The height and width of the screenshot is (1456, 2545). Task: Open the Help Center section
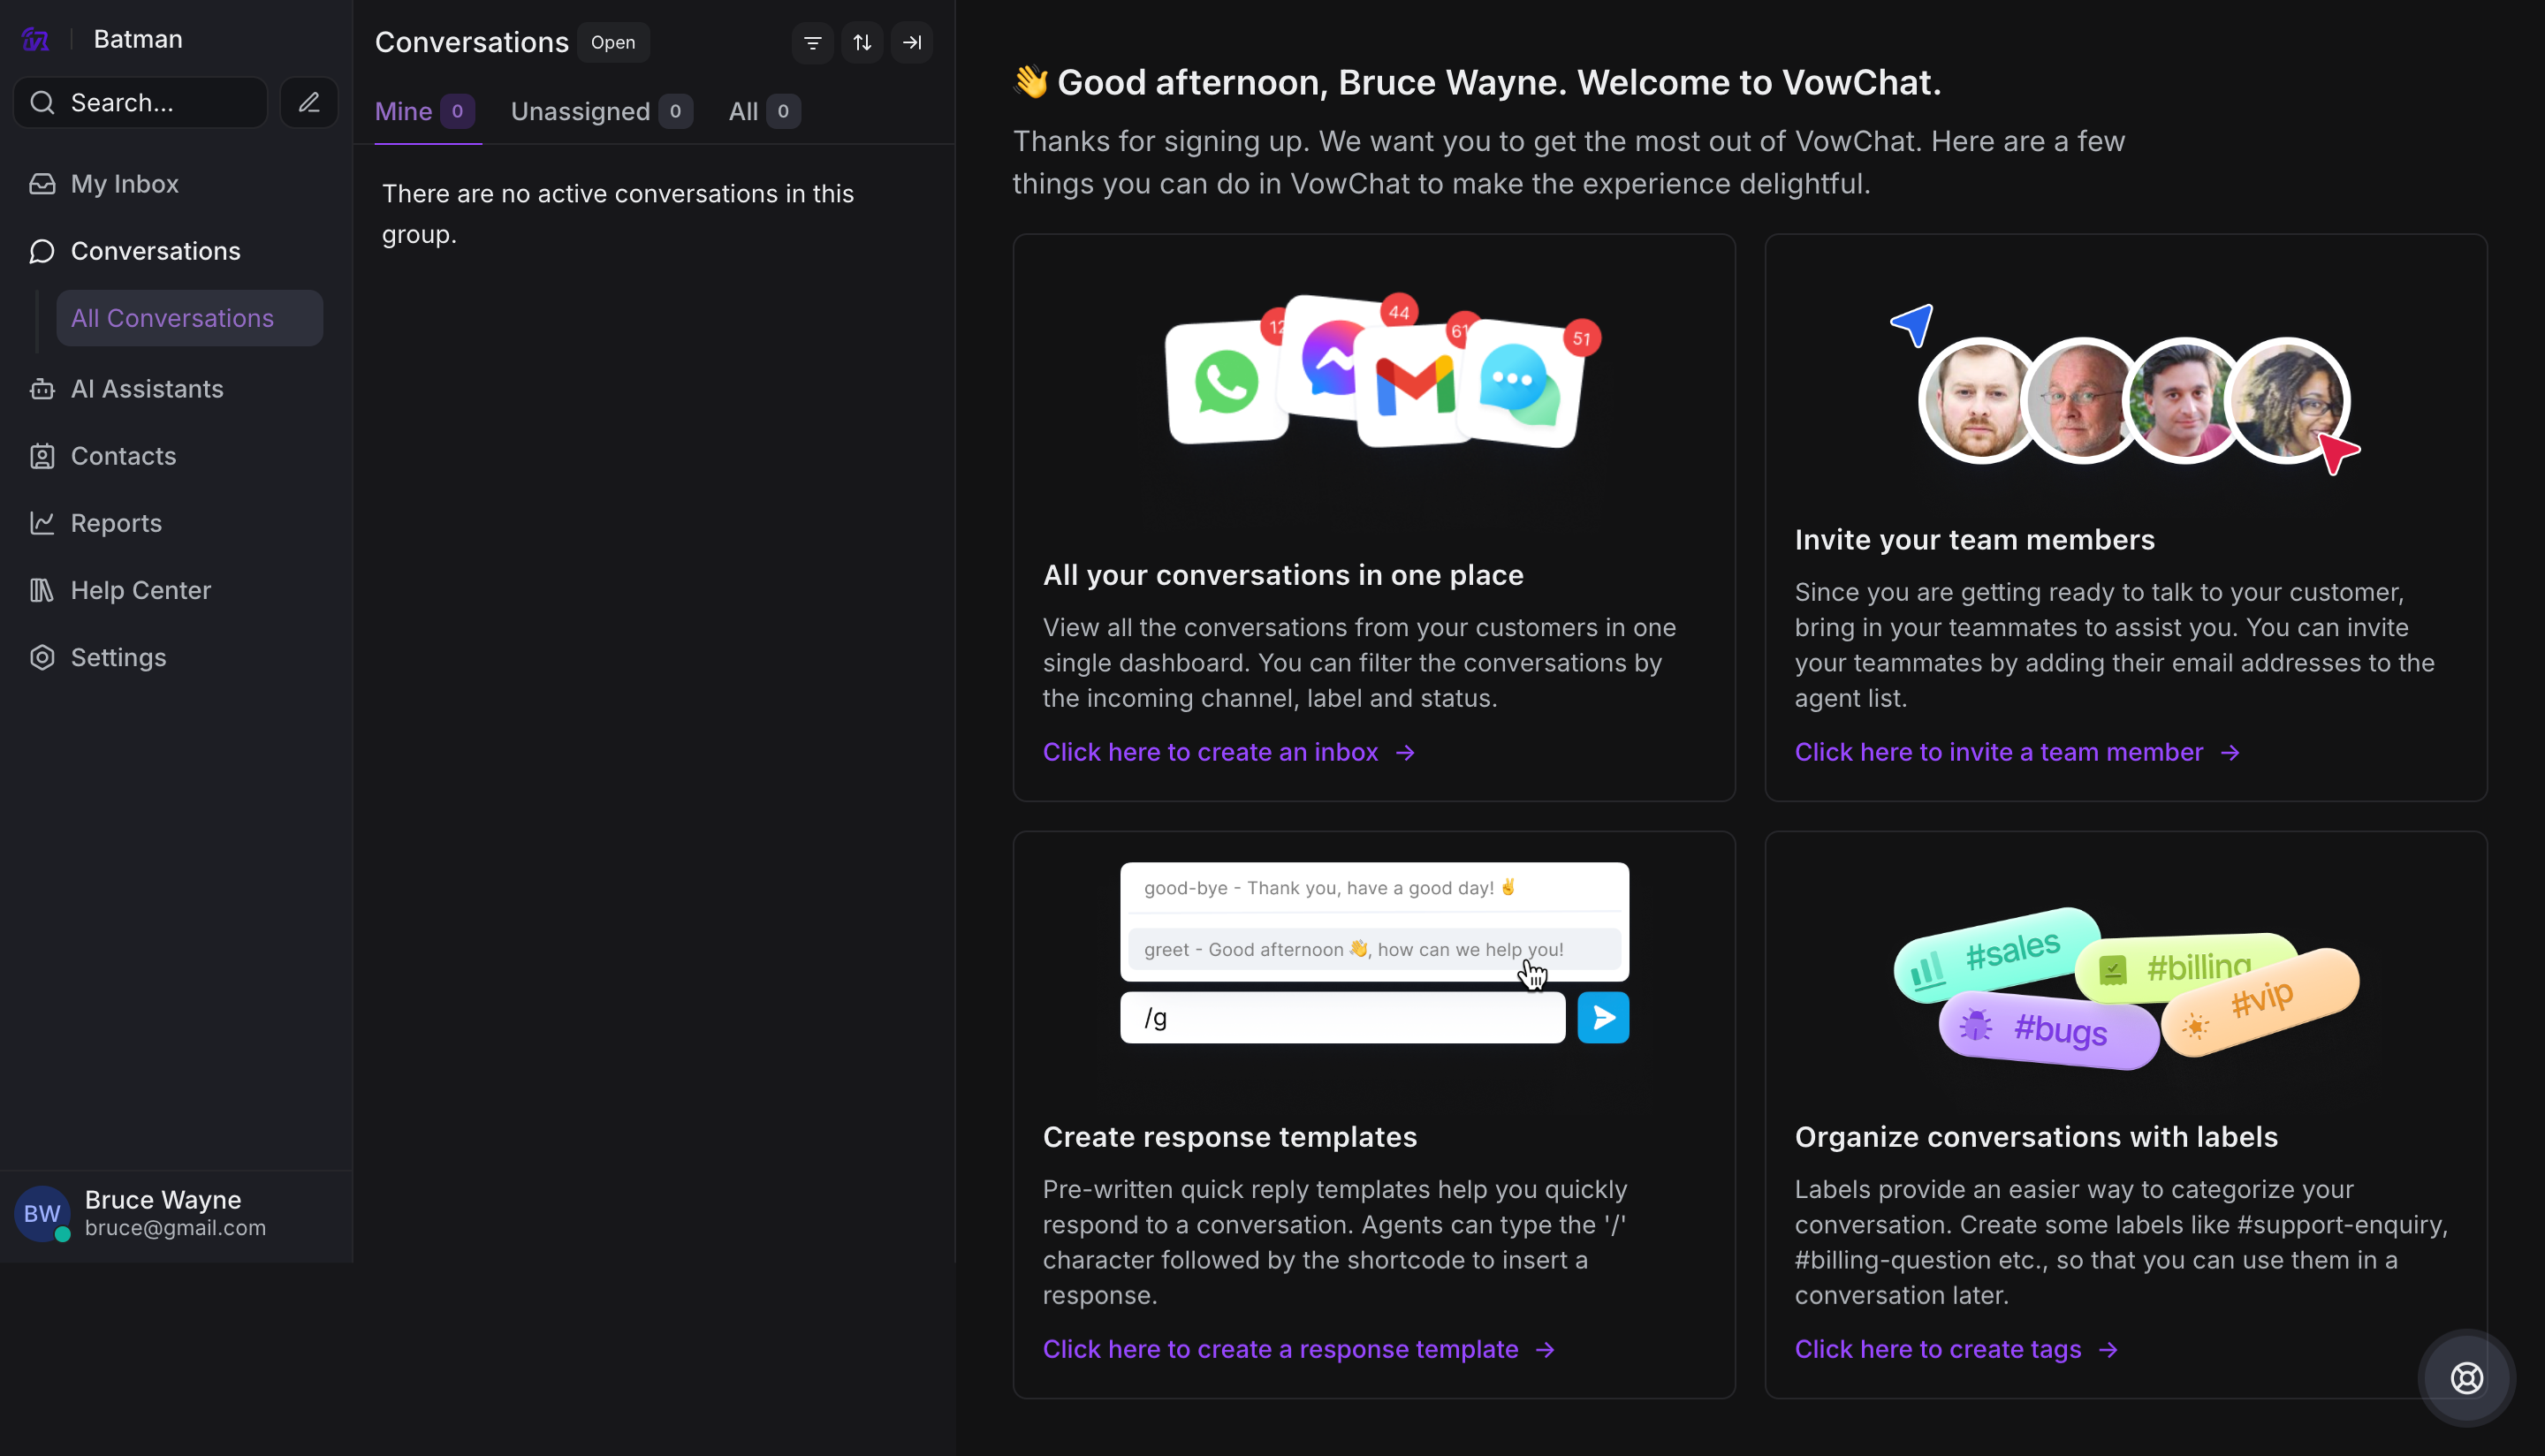click(x=140, y=590)
